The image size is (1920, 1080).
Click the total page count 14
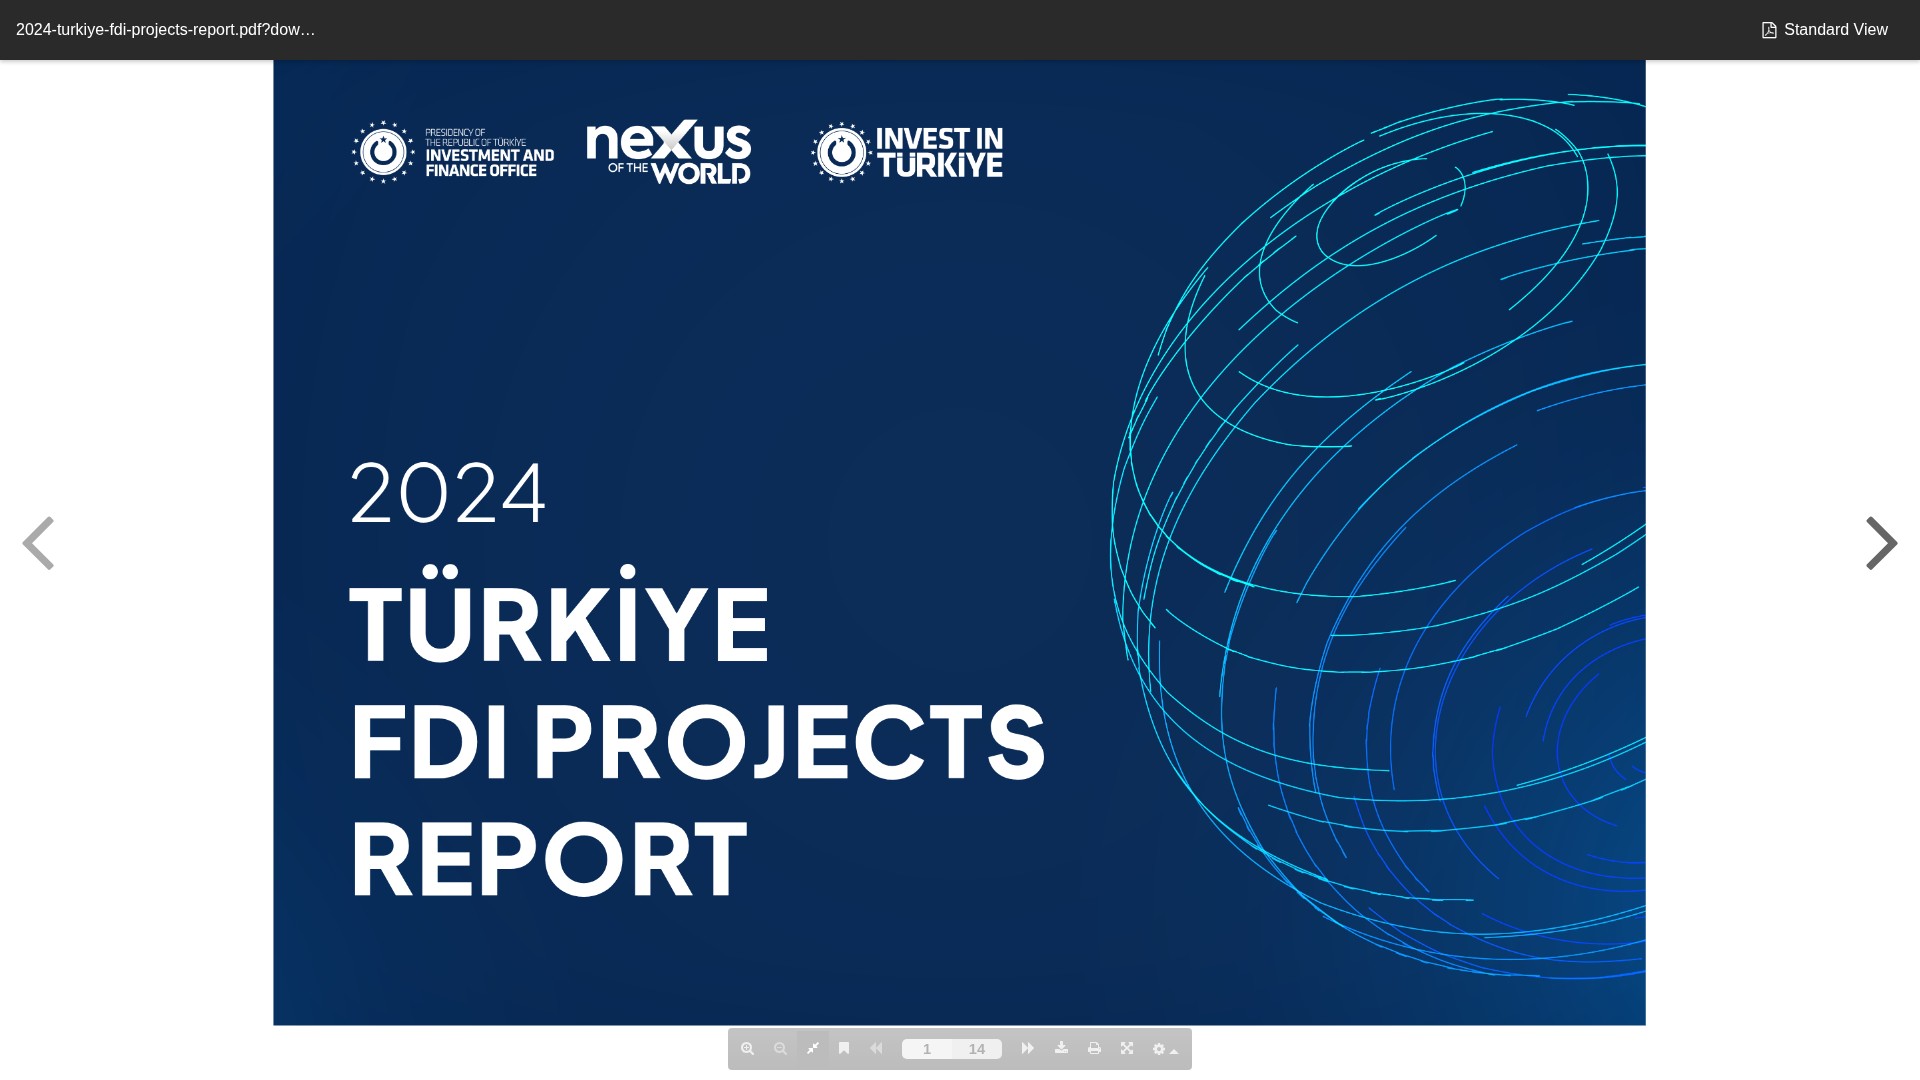[x=977, y=1049]
